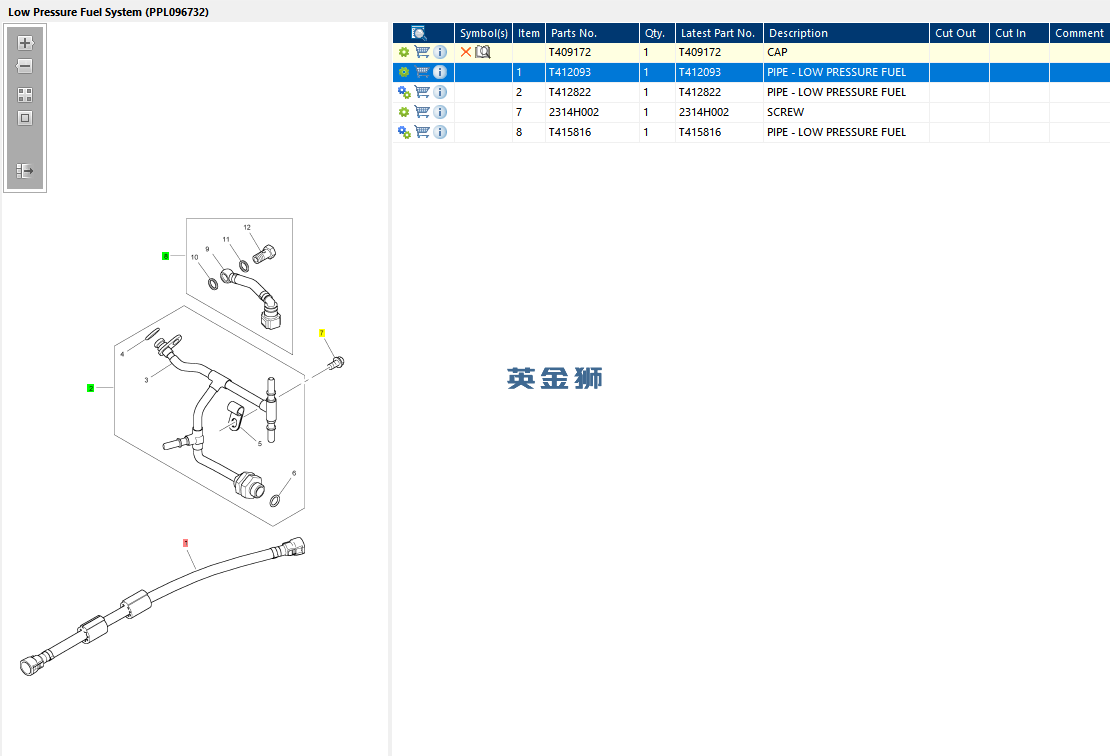Click the CAP description cell
1110x756 pixels.
[846, 52]
